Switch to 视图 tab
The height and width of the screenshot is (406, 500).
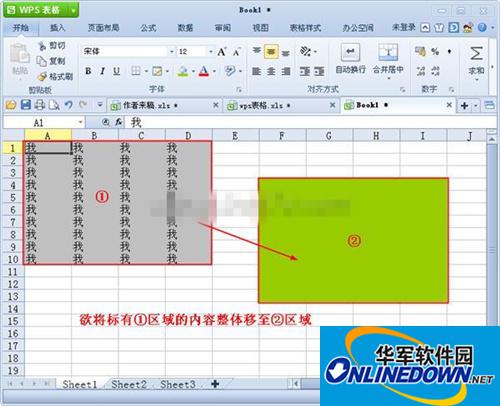tap(260, 28)
